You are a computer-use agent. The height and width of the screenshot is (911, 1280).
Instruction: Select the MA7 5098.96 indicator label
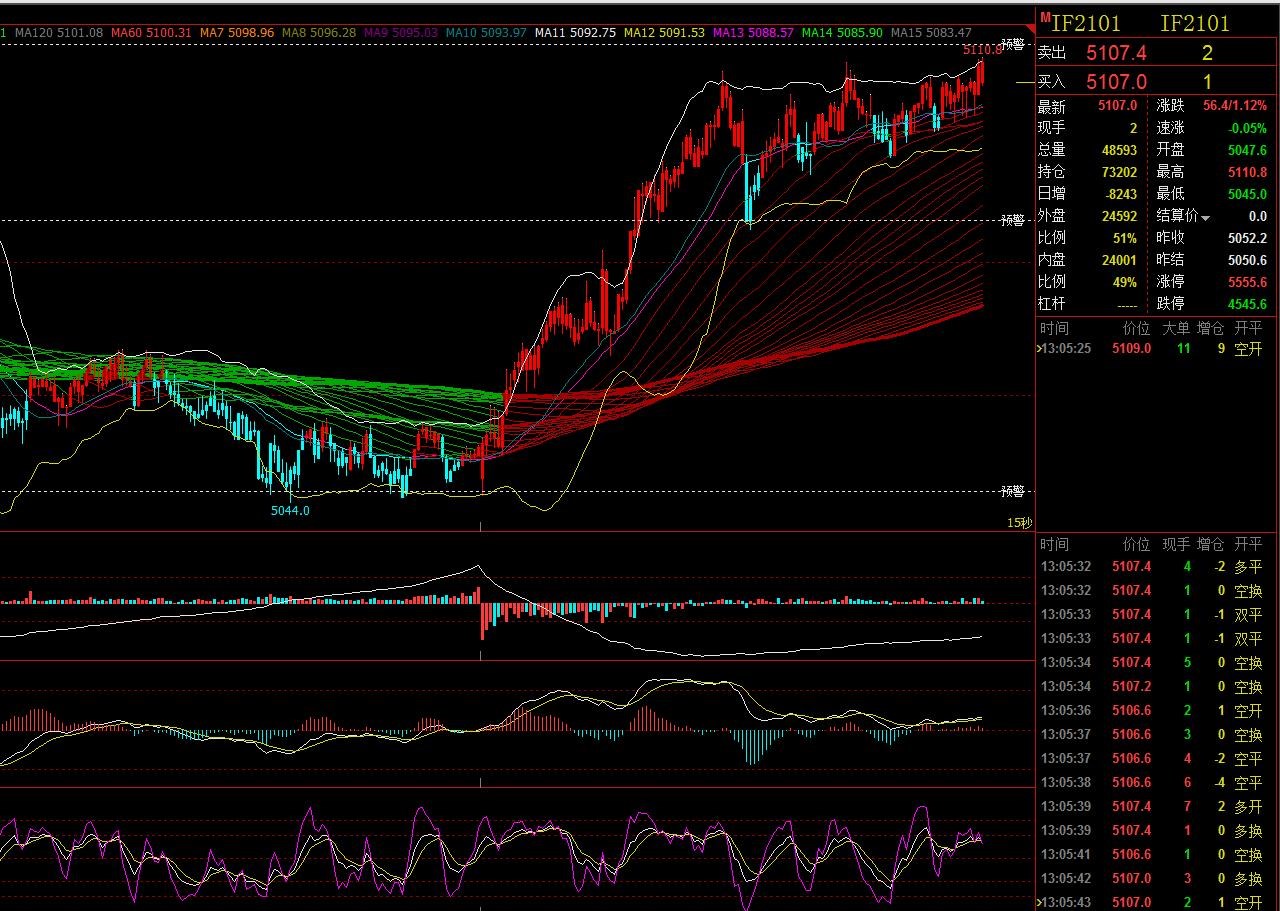coord(237,33)
